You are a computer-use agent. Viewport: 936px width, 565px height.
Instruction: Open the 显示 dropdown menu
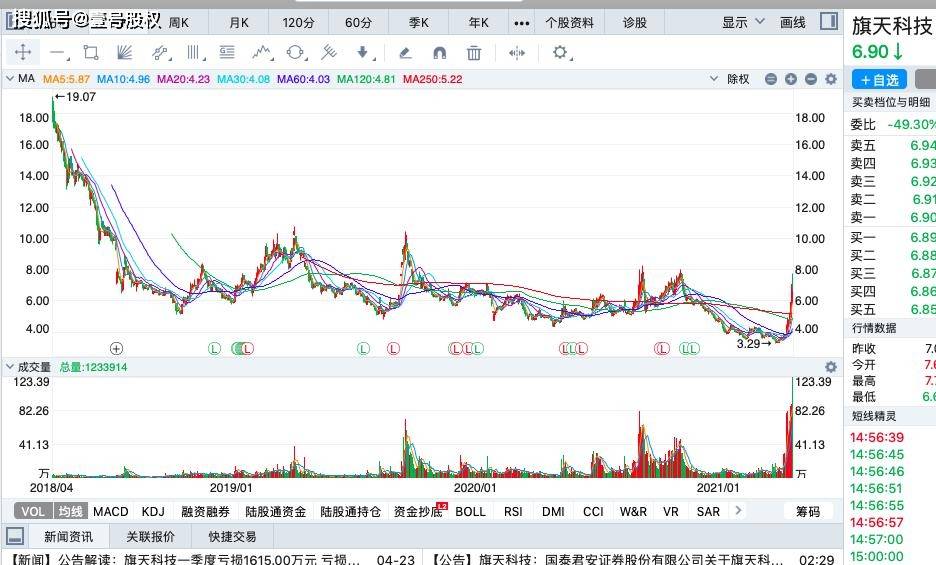pos(743,22)
